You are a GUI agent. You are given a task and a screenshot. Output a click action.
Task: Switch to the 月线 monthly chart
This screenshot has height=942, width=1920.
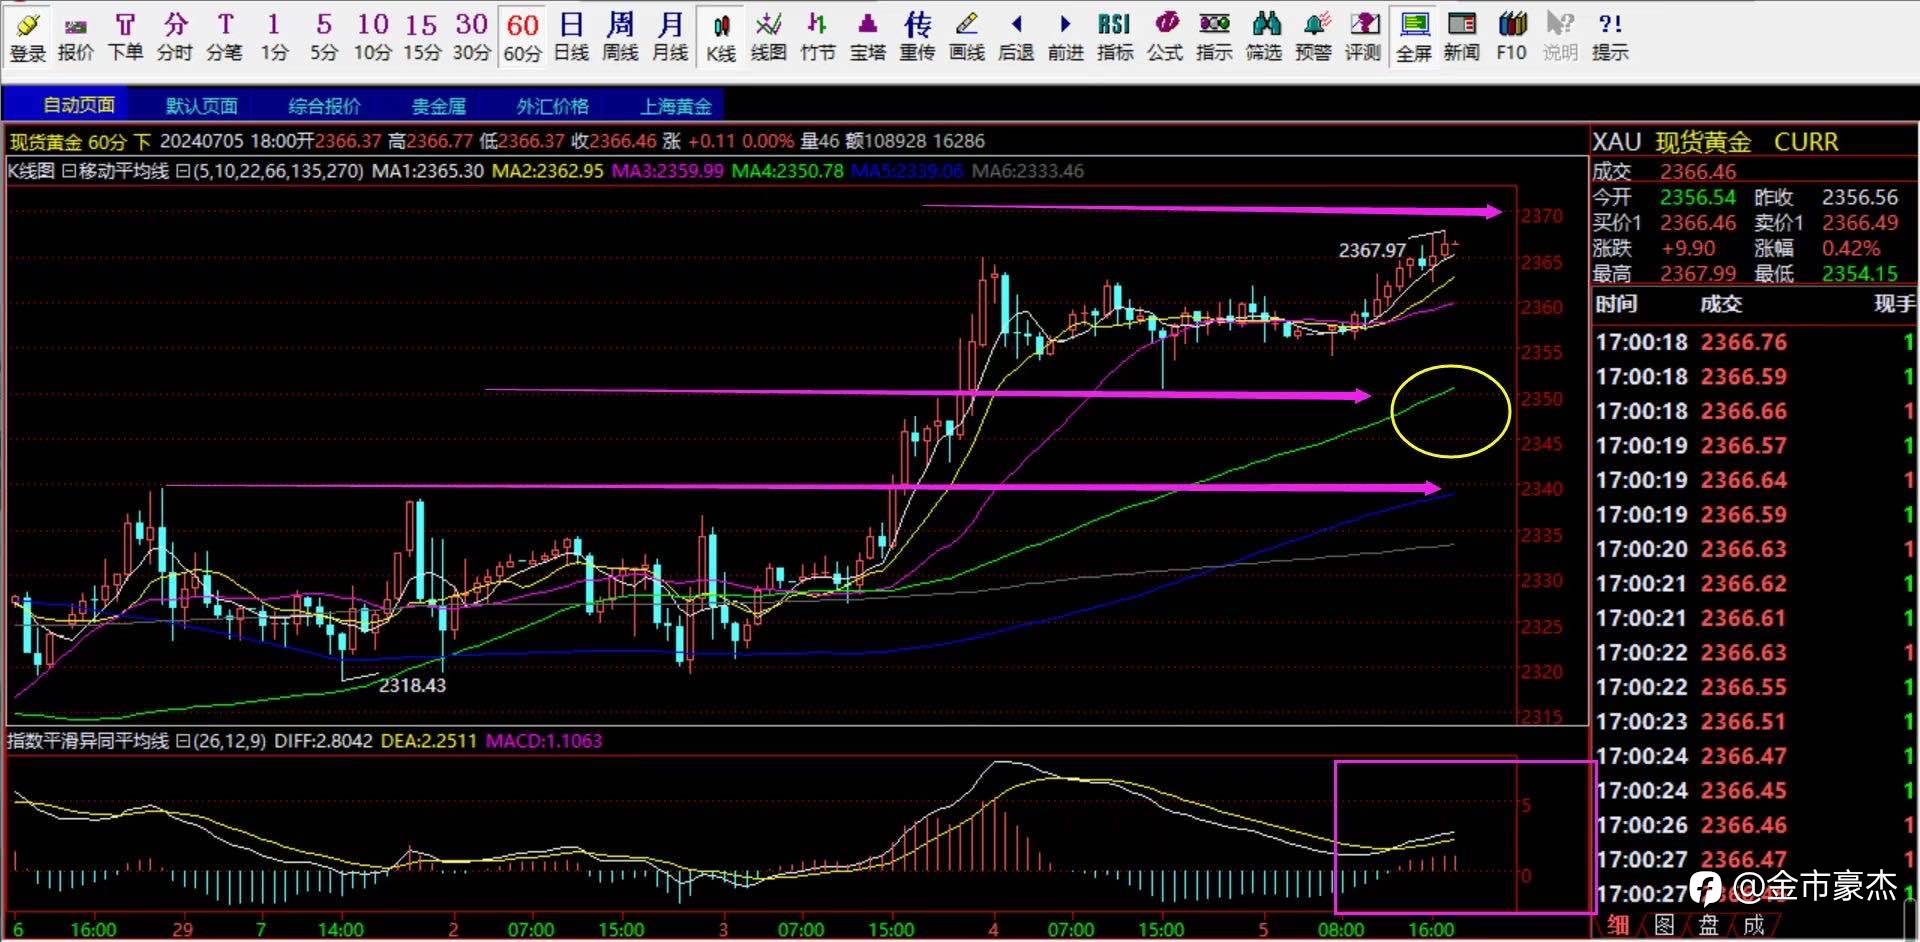point(670,37)
